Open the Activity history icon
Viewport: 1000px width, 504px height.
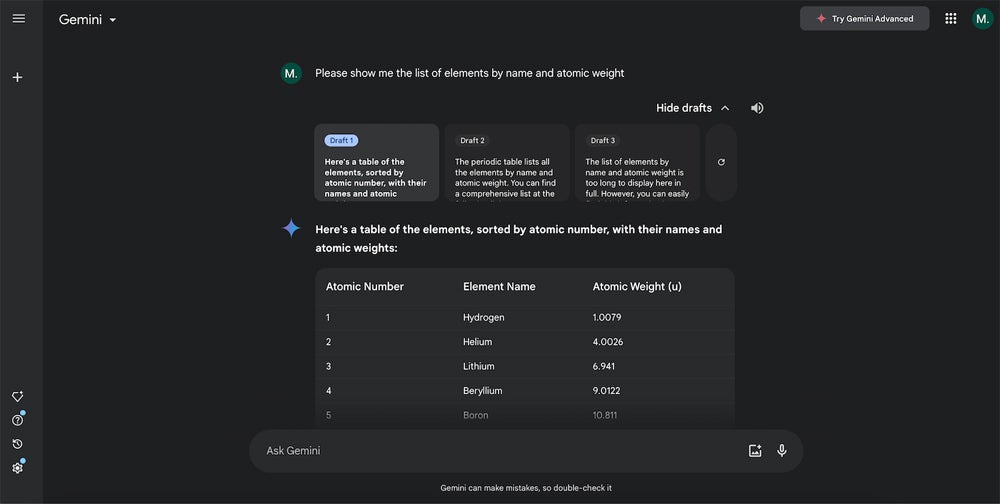pos(17,444)
